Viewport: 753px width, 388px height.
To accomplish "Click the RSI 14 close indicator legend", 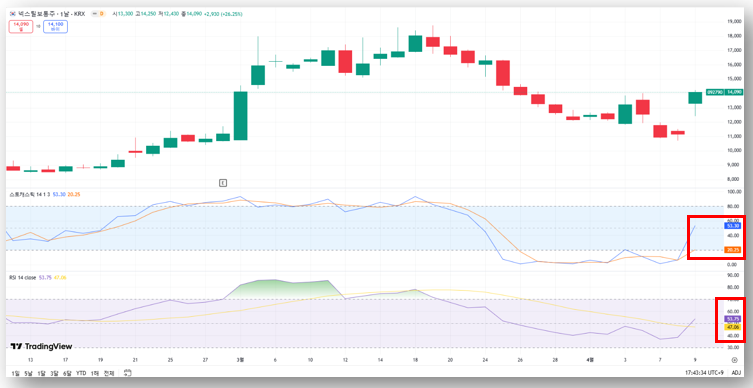I will (23, 278).
